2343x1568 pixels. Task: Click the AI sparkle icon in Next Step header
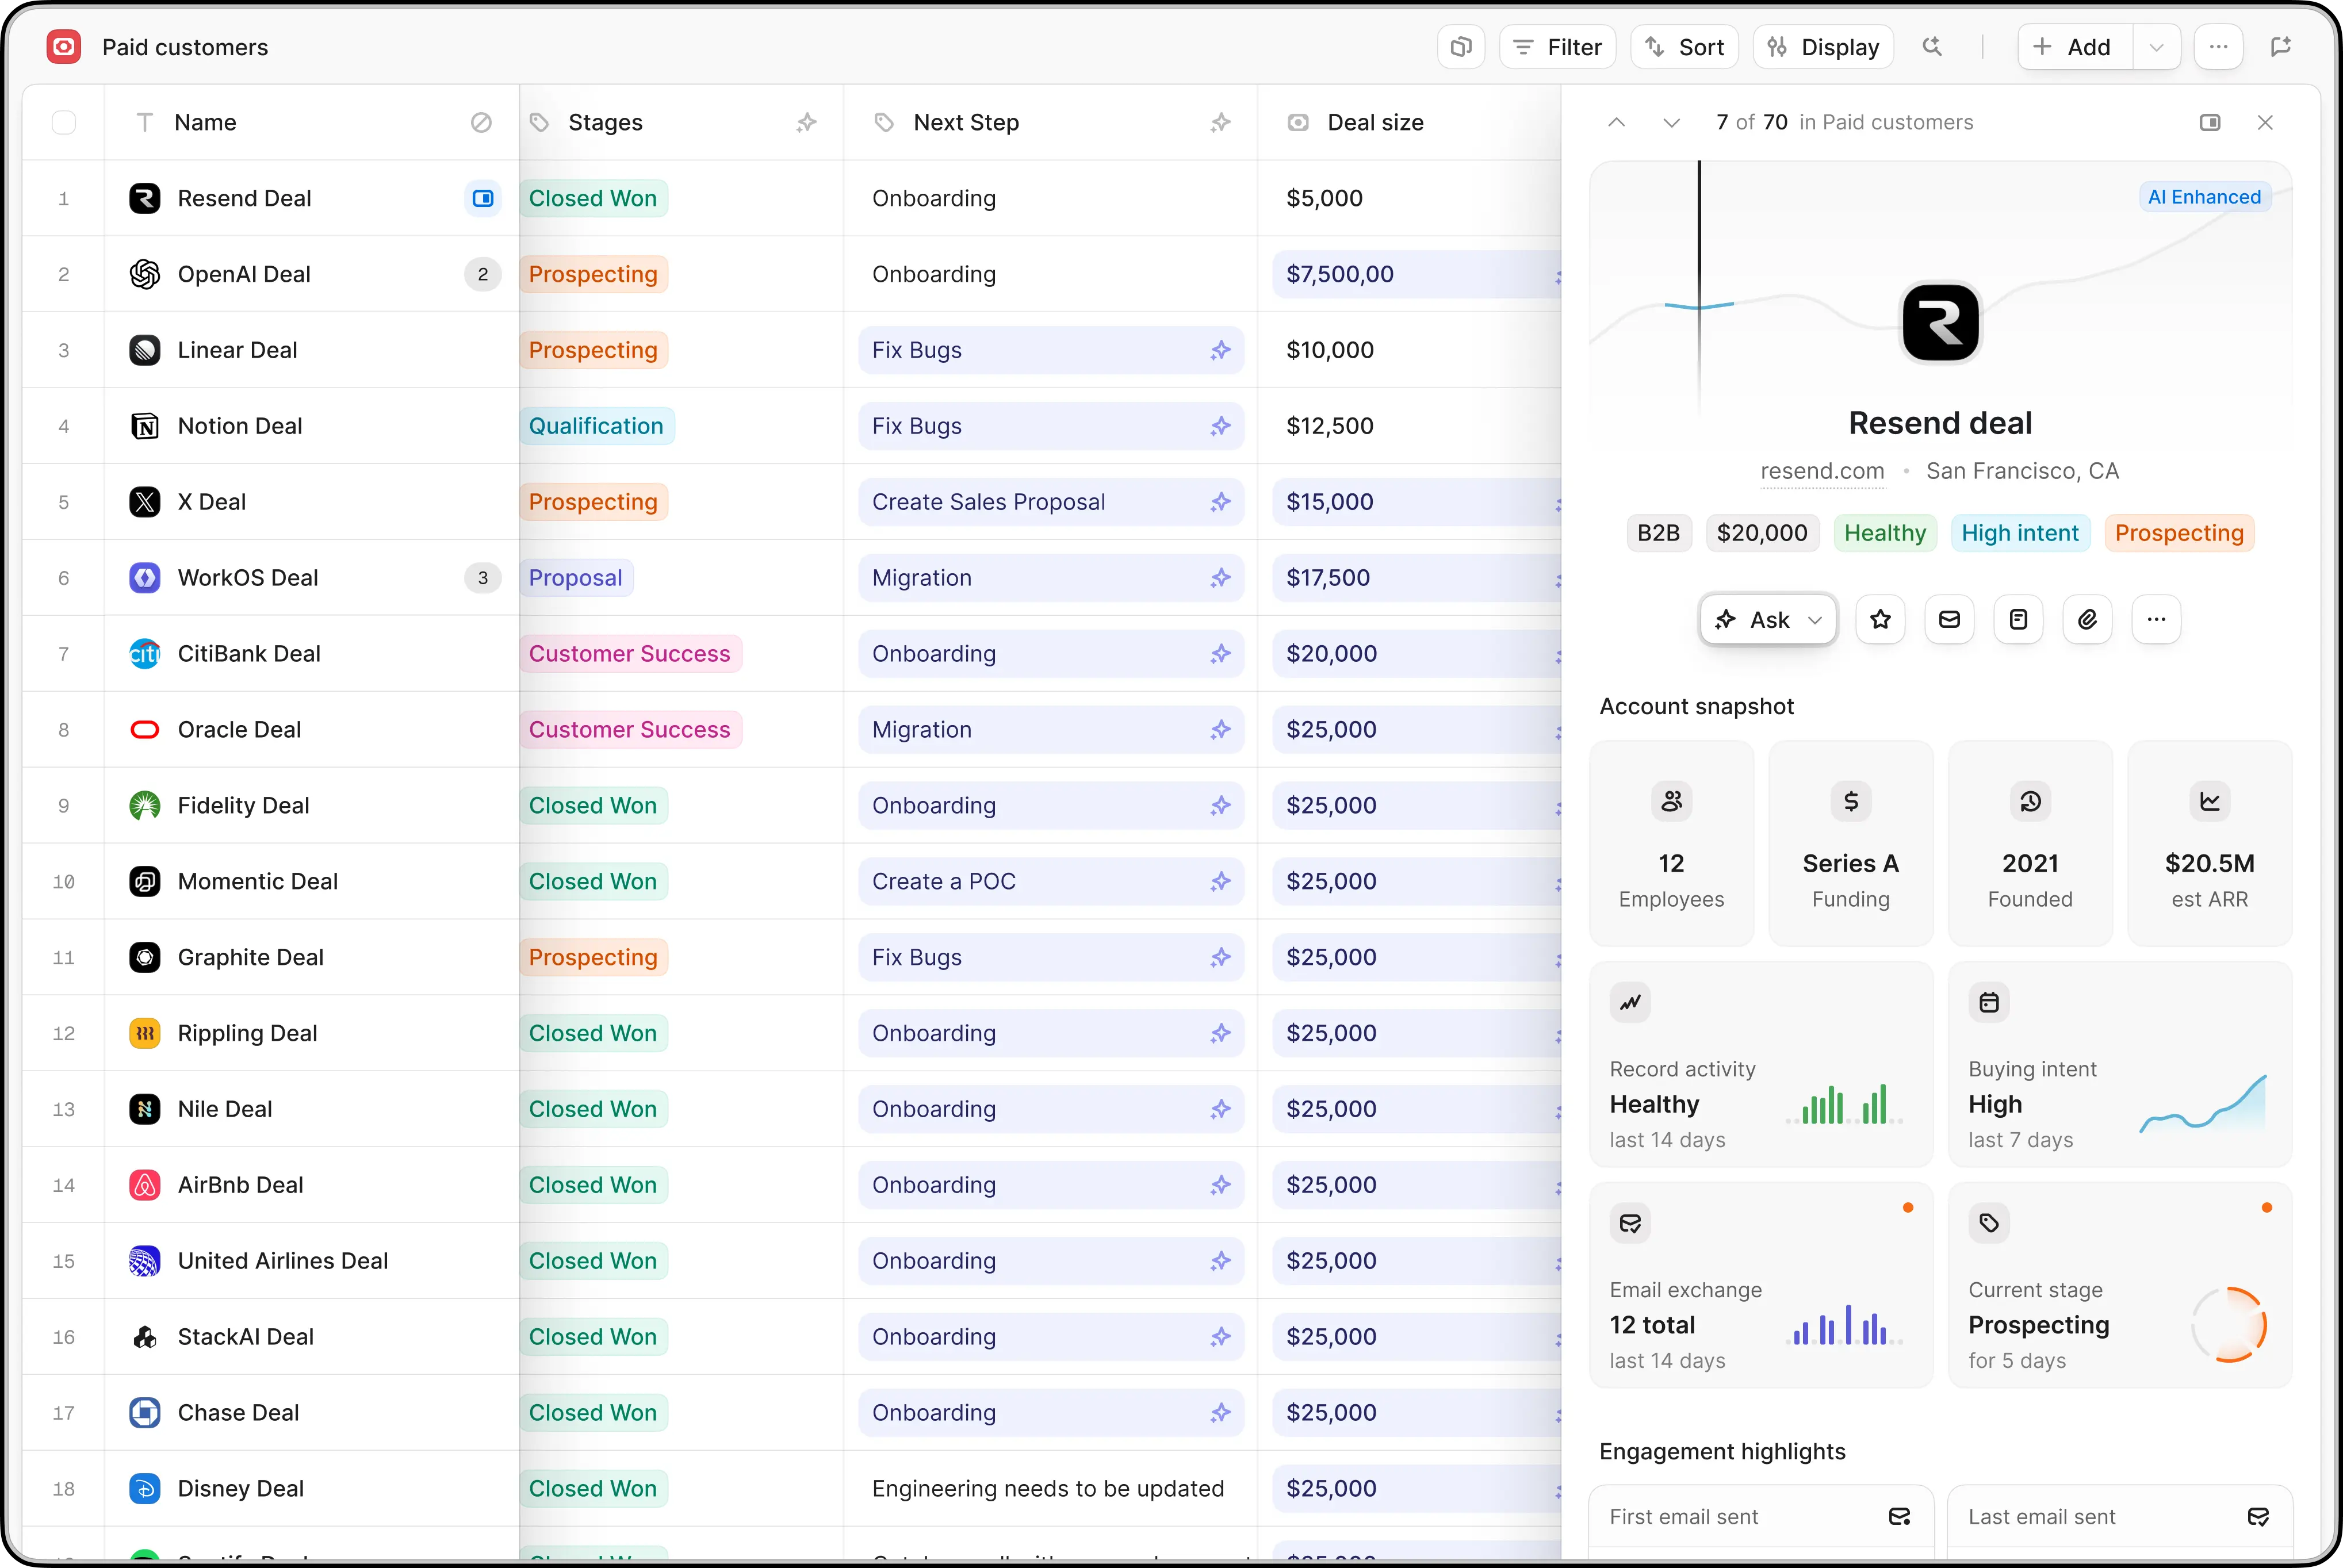point(1220,122)
